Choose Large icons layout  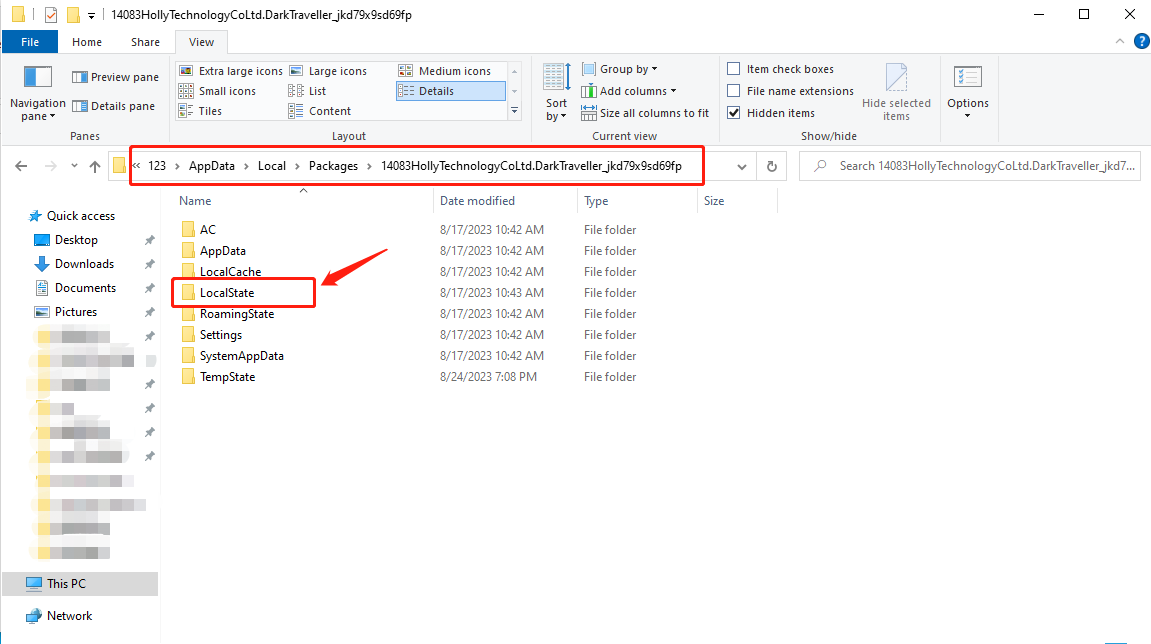pos(327,70)
